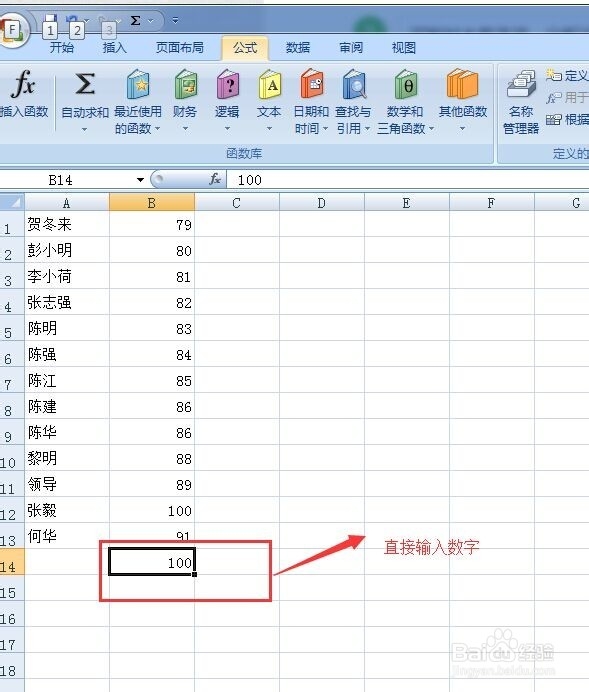Select row 1 header
This screenshot has width=589, height=692.
(12, 224)
